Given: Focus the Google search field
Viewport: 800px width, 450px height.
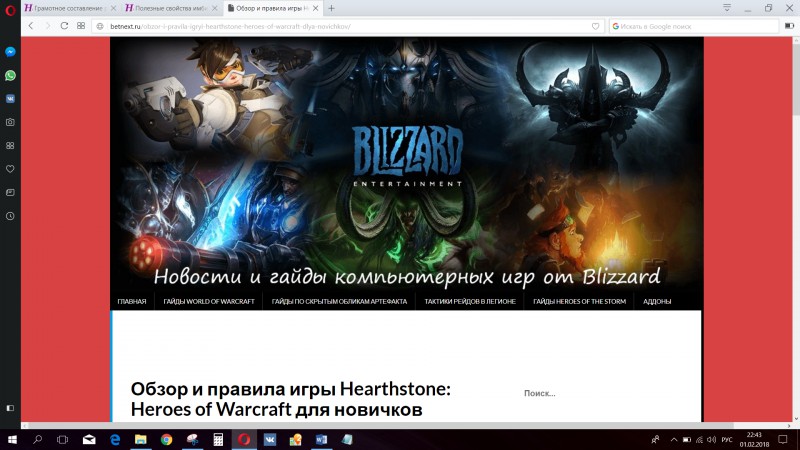Looking at the screenshot, I should point(694,27).
